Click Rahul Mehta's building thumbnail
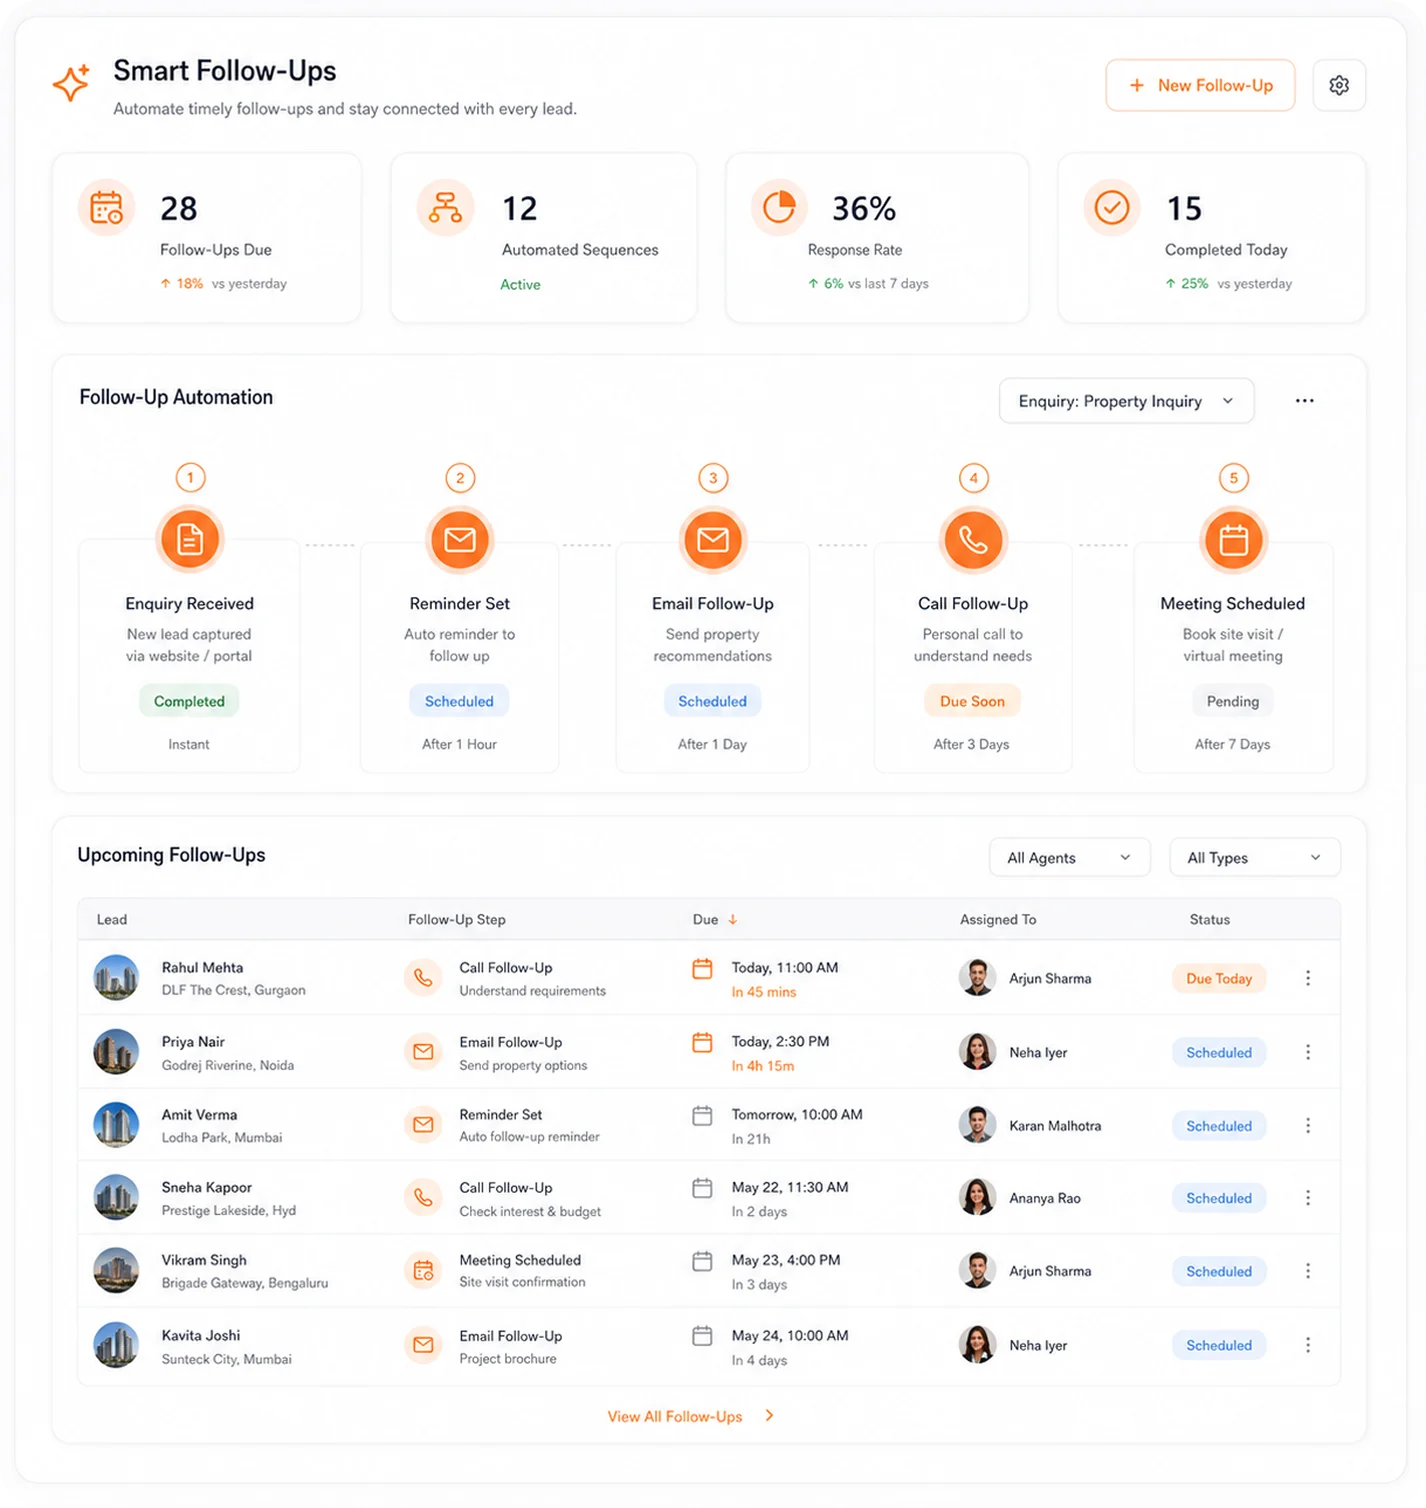 pos(116,978)
